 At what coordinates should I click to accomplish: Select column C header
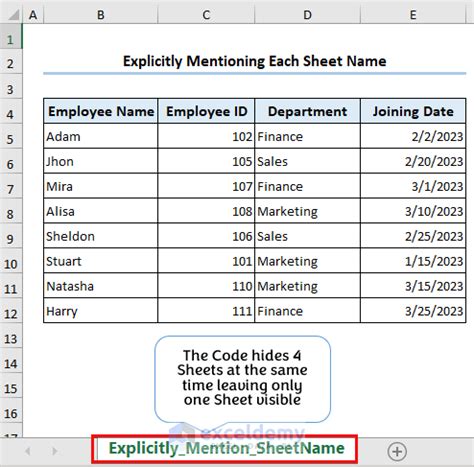click(x=206, y=15)
